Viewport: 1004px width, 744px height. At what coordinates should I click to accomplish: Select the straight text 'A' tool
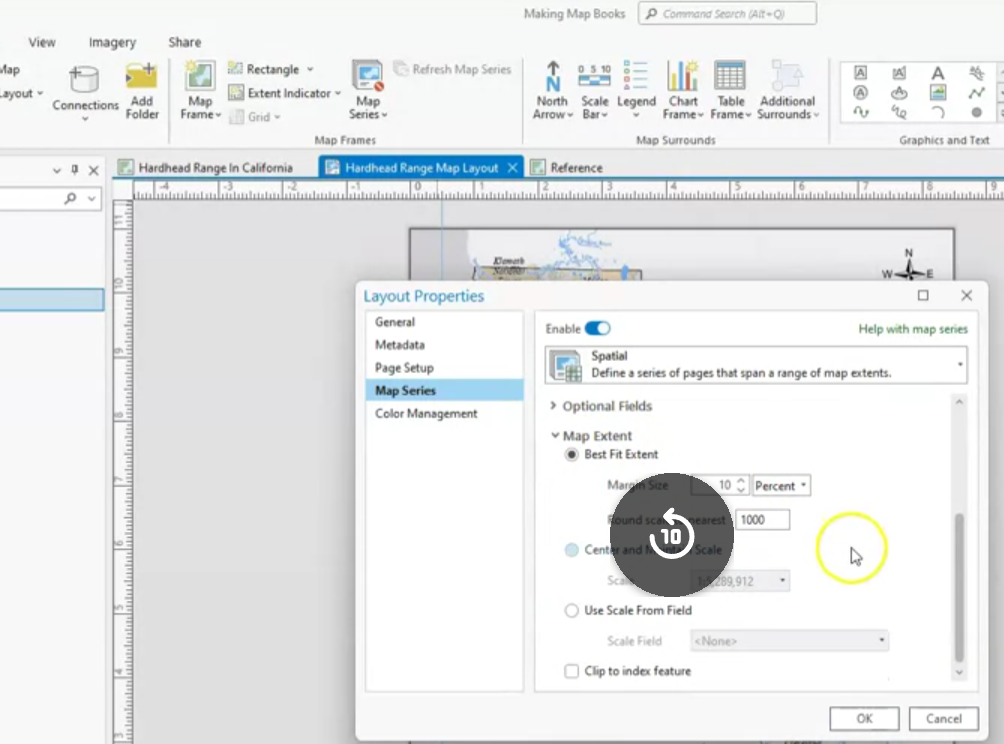tap(937, 72)
